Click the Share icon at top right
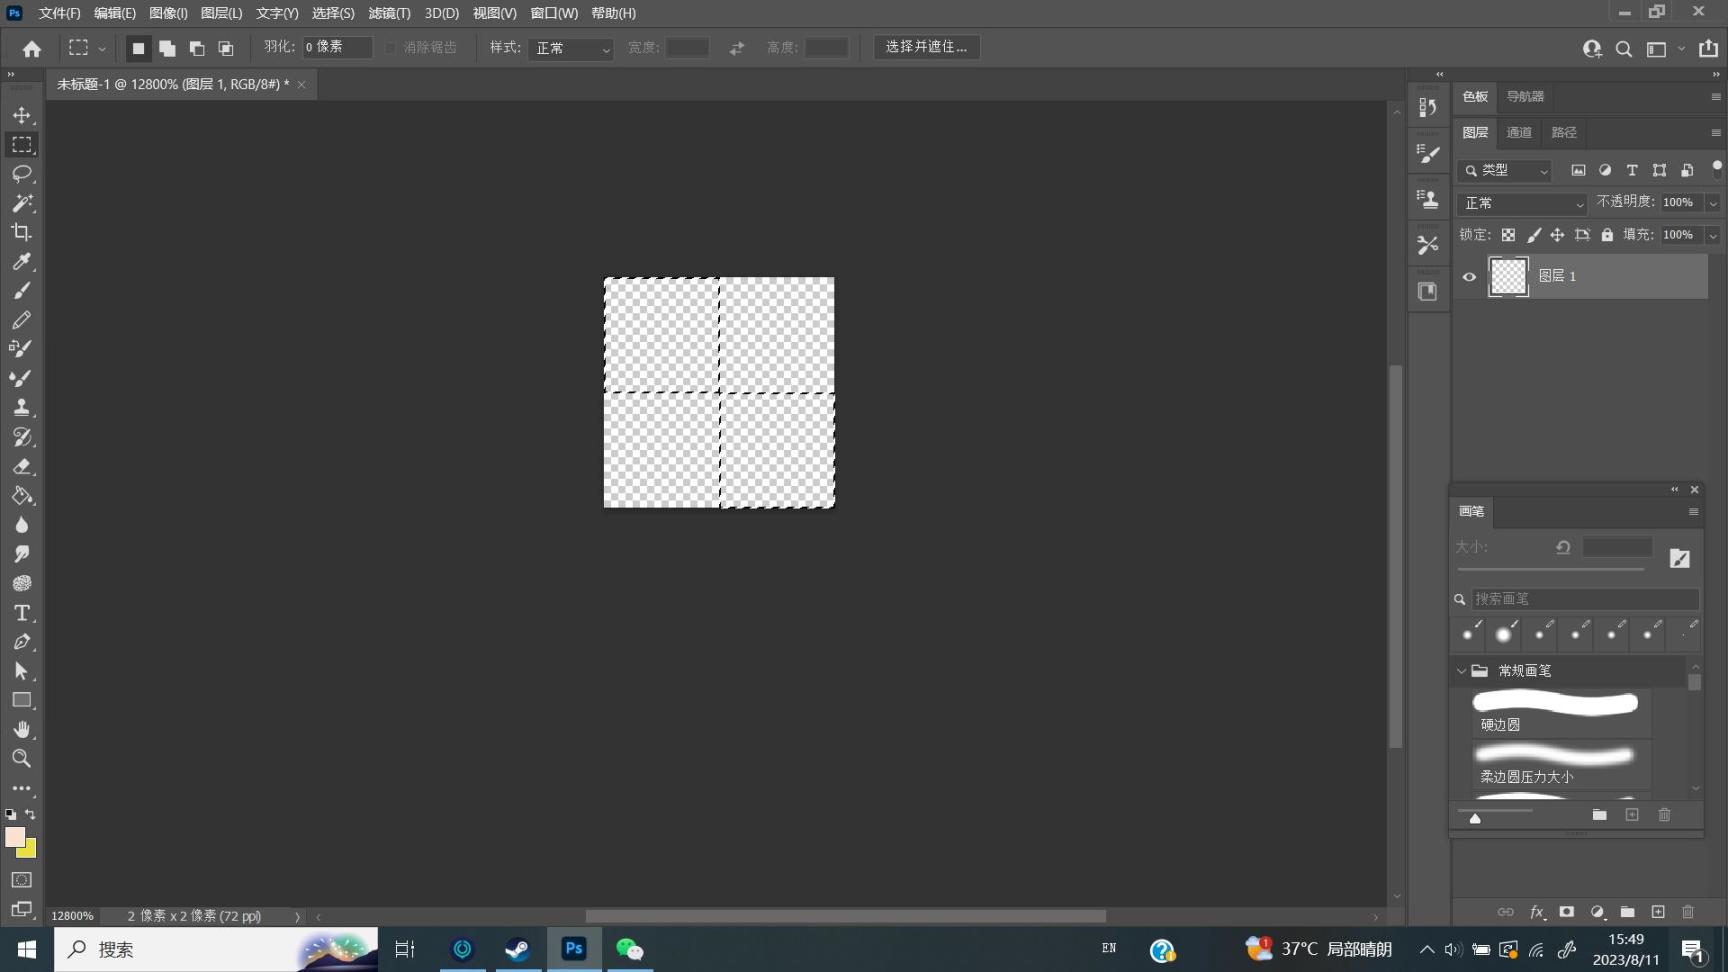1728x972 pixels. tap(1708, 48)
